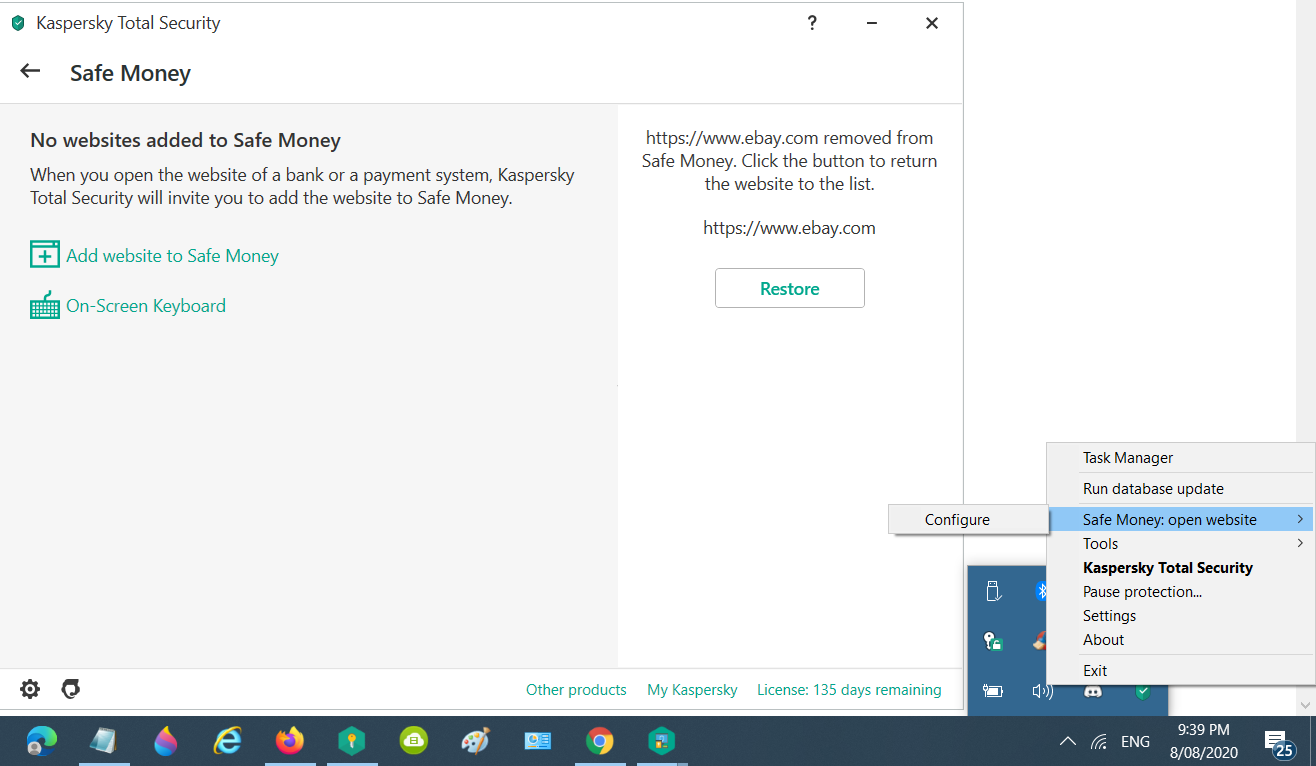Viewport: 1316px width, 766px height.
Task: Click the Discord tray icon
Action: click(x=1093, y=690)
